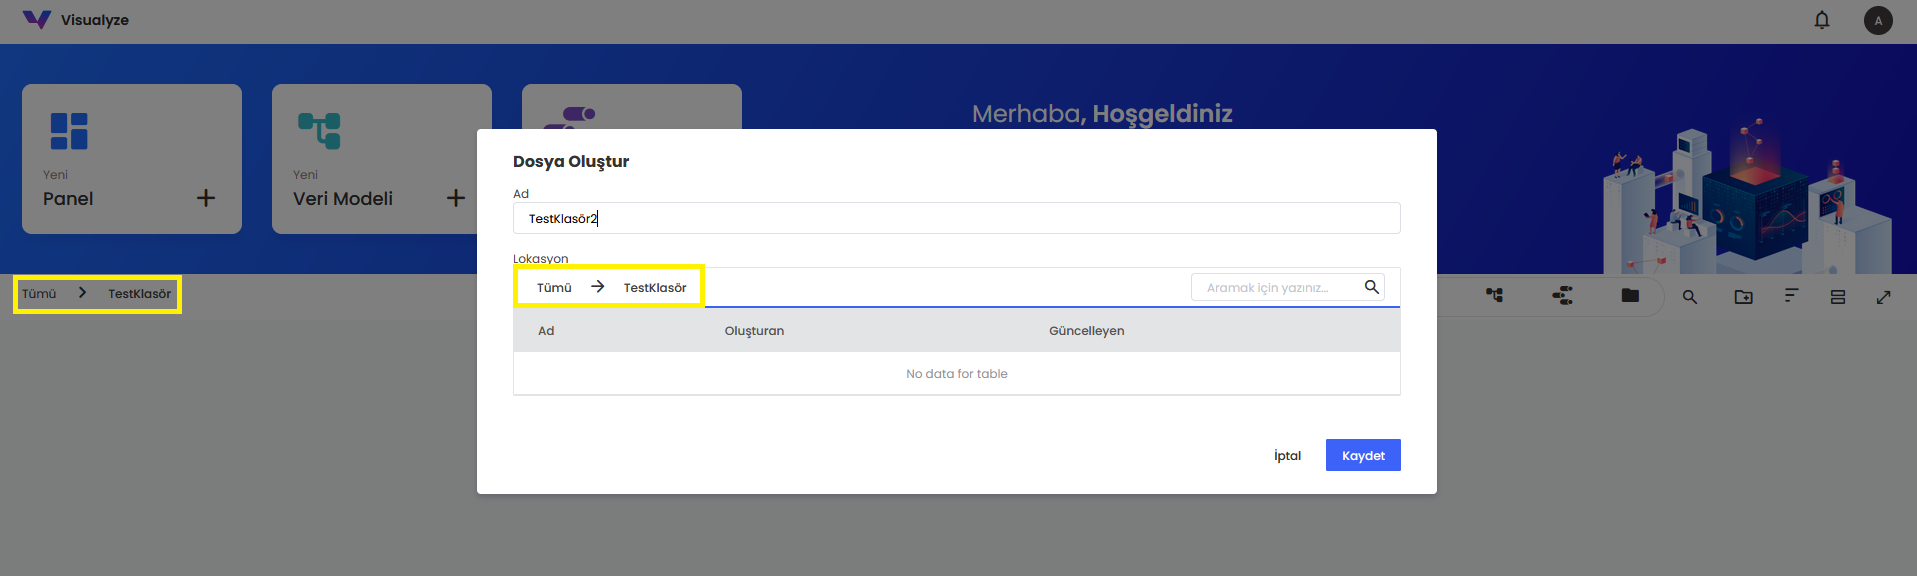Click the arrow between Tümü and TestKlasör
Image resolution: width=1917 pixels, height=576 pixels.
(598, 287)
